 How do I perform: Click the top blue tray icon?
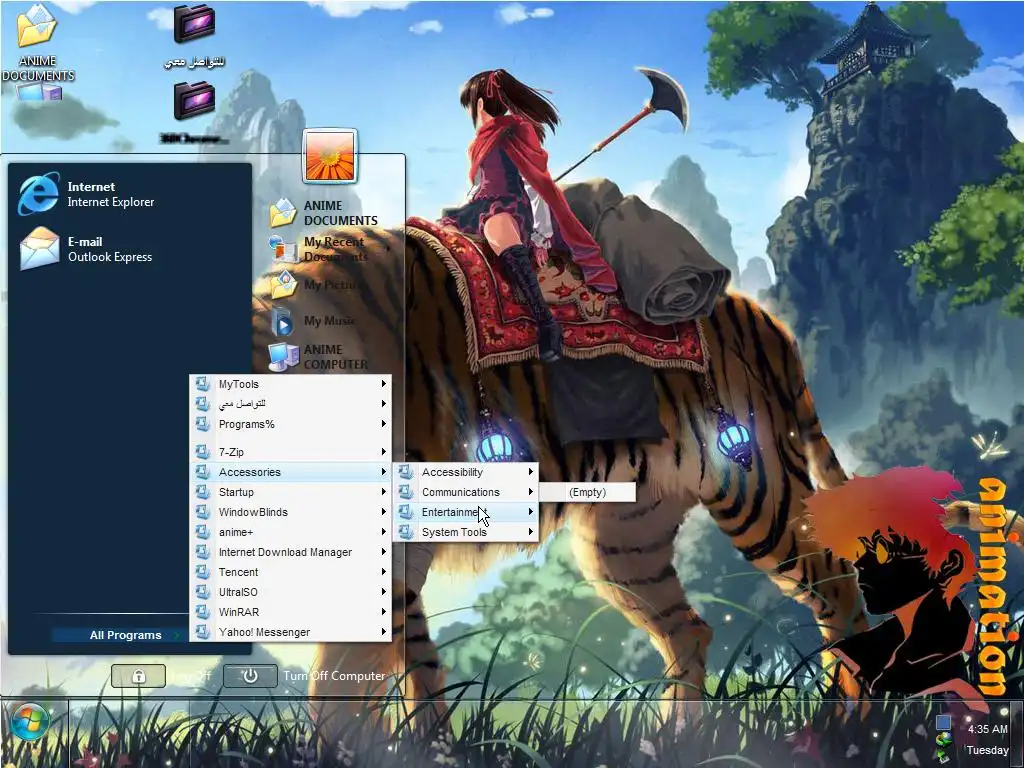pos(943,722)
